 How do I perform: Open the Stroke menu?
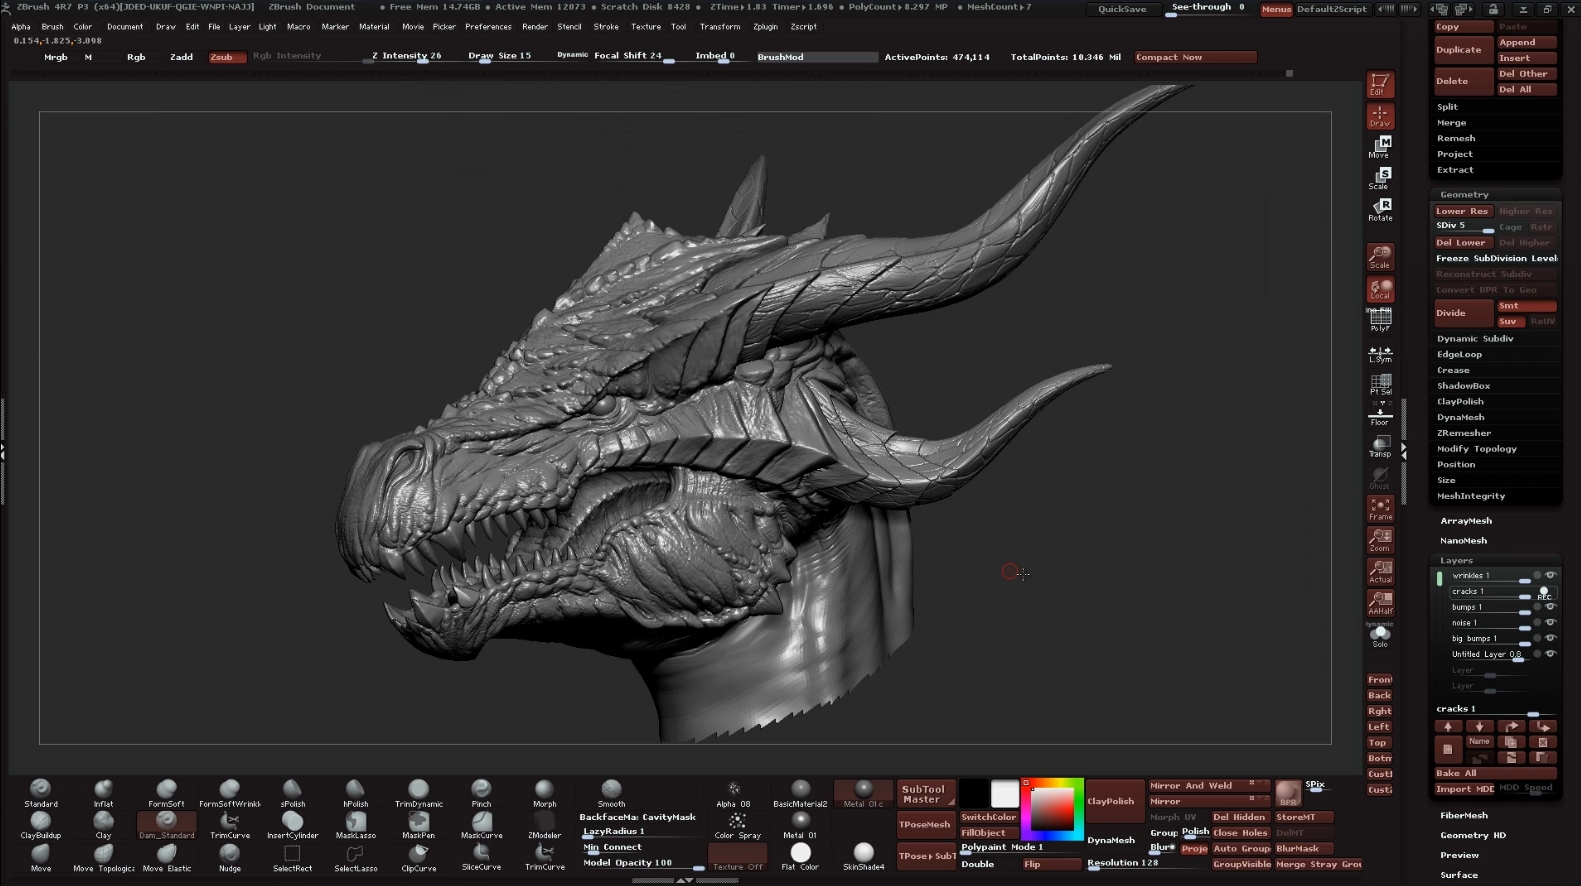(606, 27)
